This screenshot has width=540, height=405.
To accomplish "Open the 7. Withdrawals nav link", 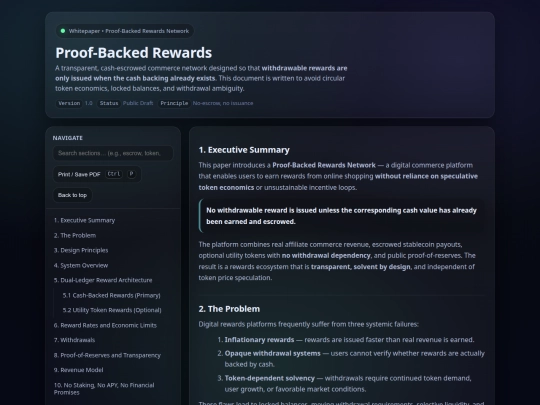I will pyautogui.click(x=74, y=340).
